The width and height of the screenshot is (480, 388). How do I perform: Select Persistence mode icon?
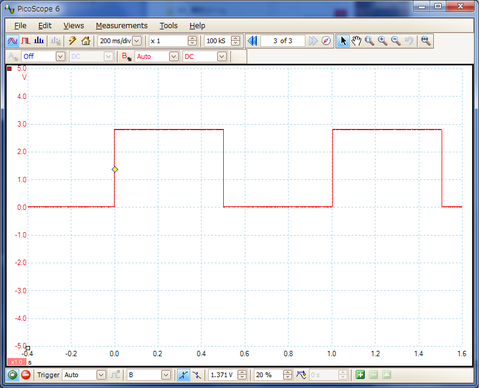pyautogui.click(x=26, y=41)
